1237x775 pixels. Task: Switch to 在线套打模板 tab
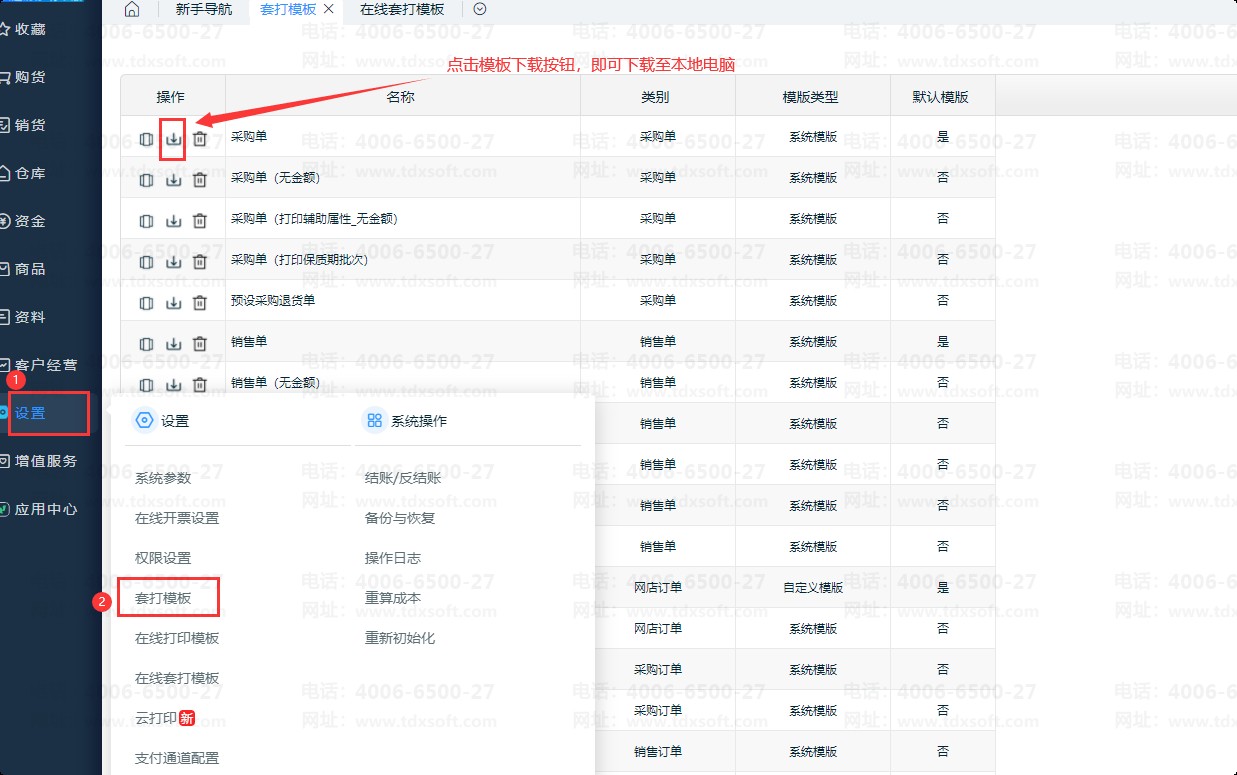pyautogui.click(x=402, y=9)
